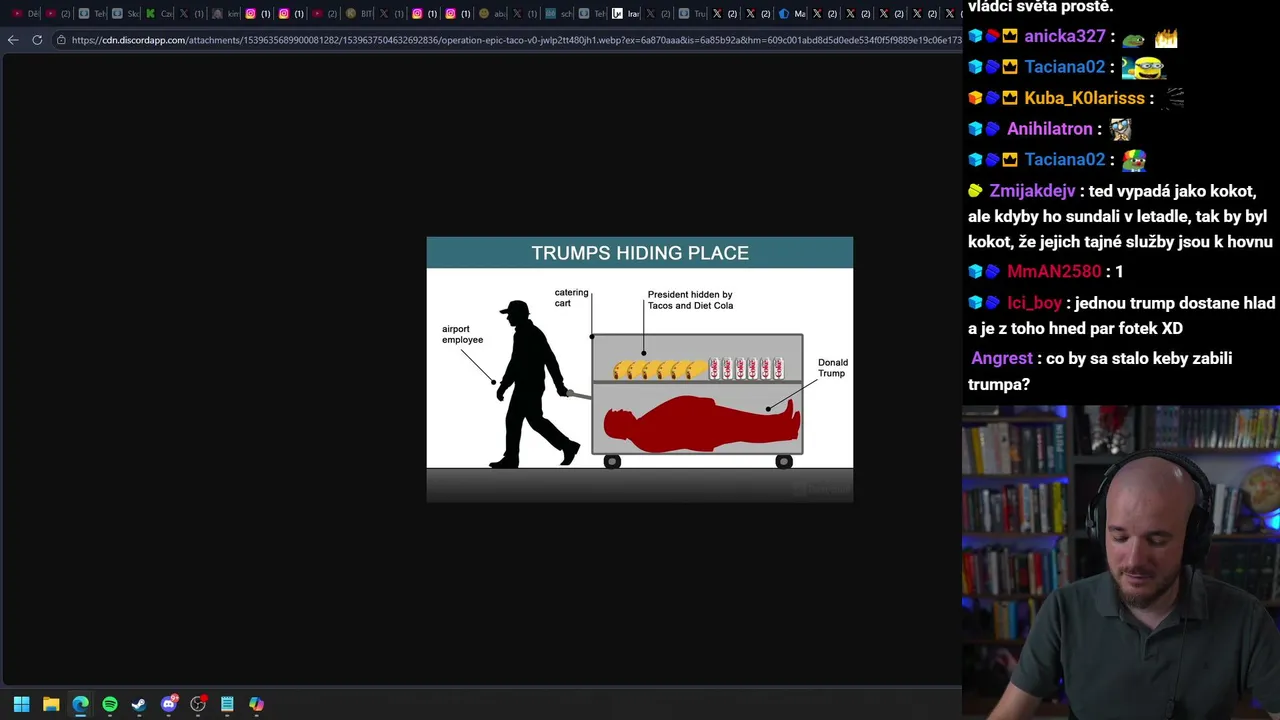Open the Windows Start menu
The width and height of the screenshot is (1280, 720).
coord(21,704)
